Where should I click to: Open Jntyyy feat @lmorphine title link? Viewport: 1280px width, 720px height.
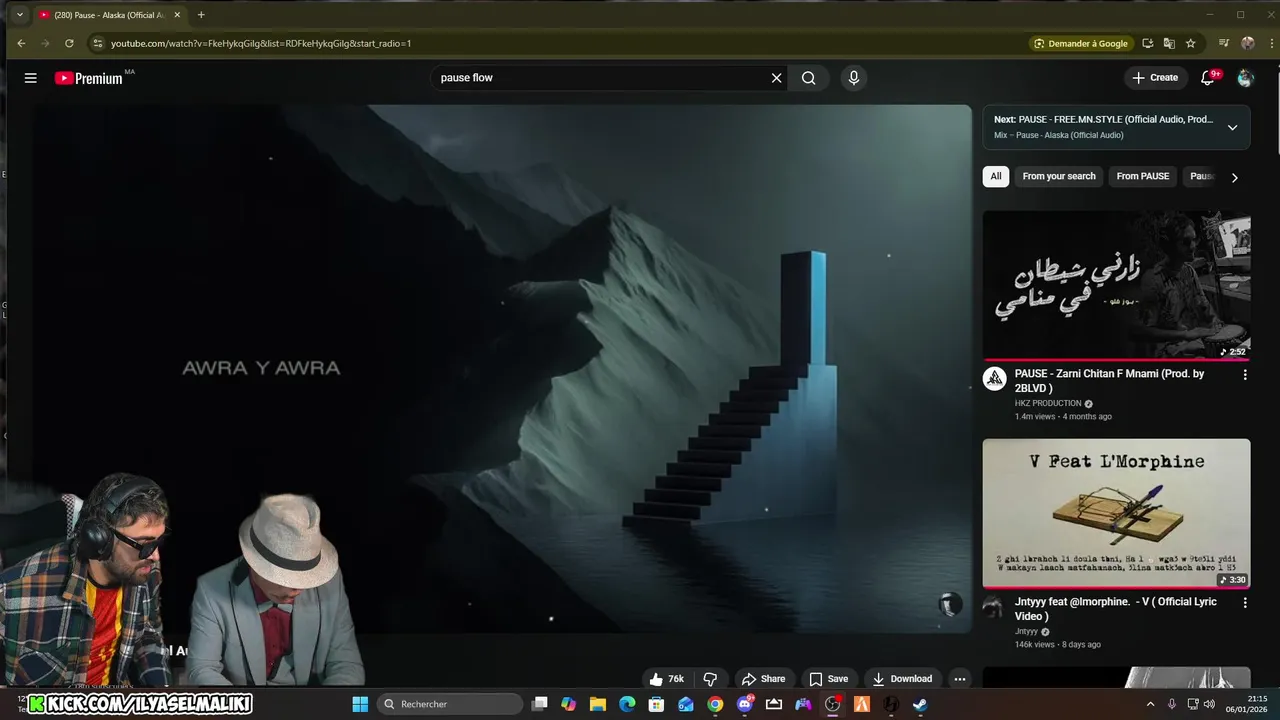(1115, 609)
